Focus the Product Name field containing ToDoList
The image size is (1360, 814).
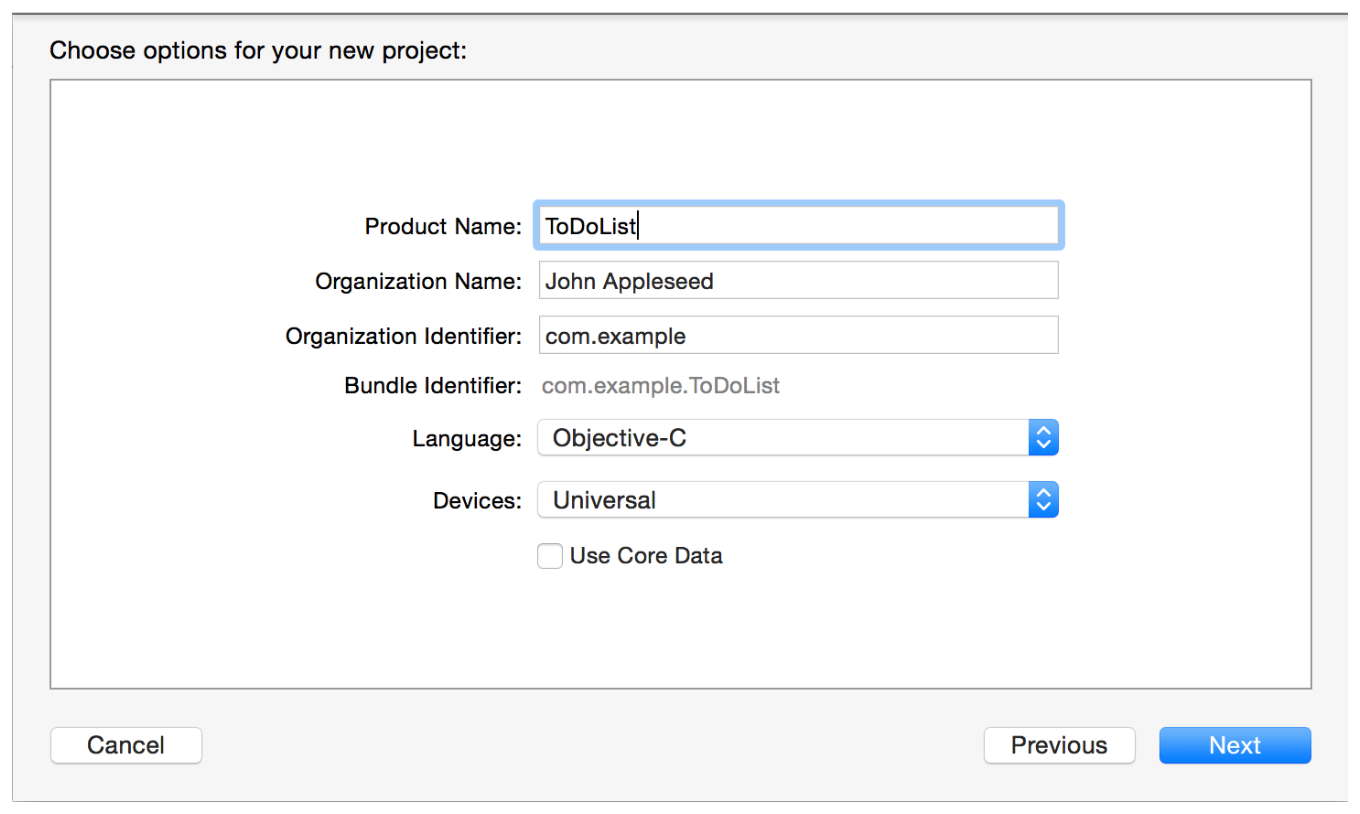click(x=797, y=226)
